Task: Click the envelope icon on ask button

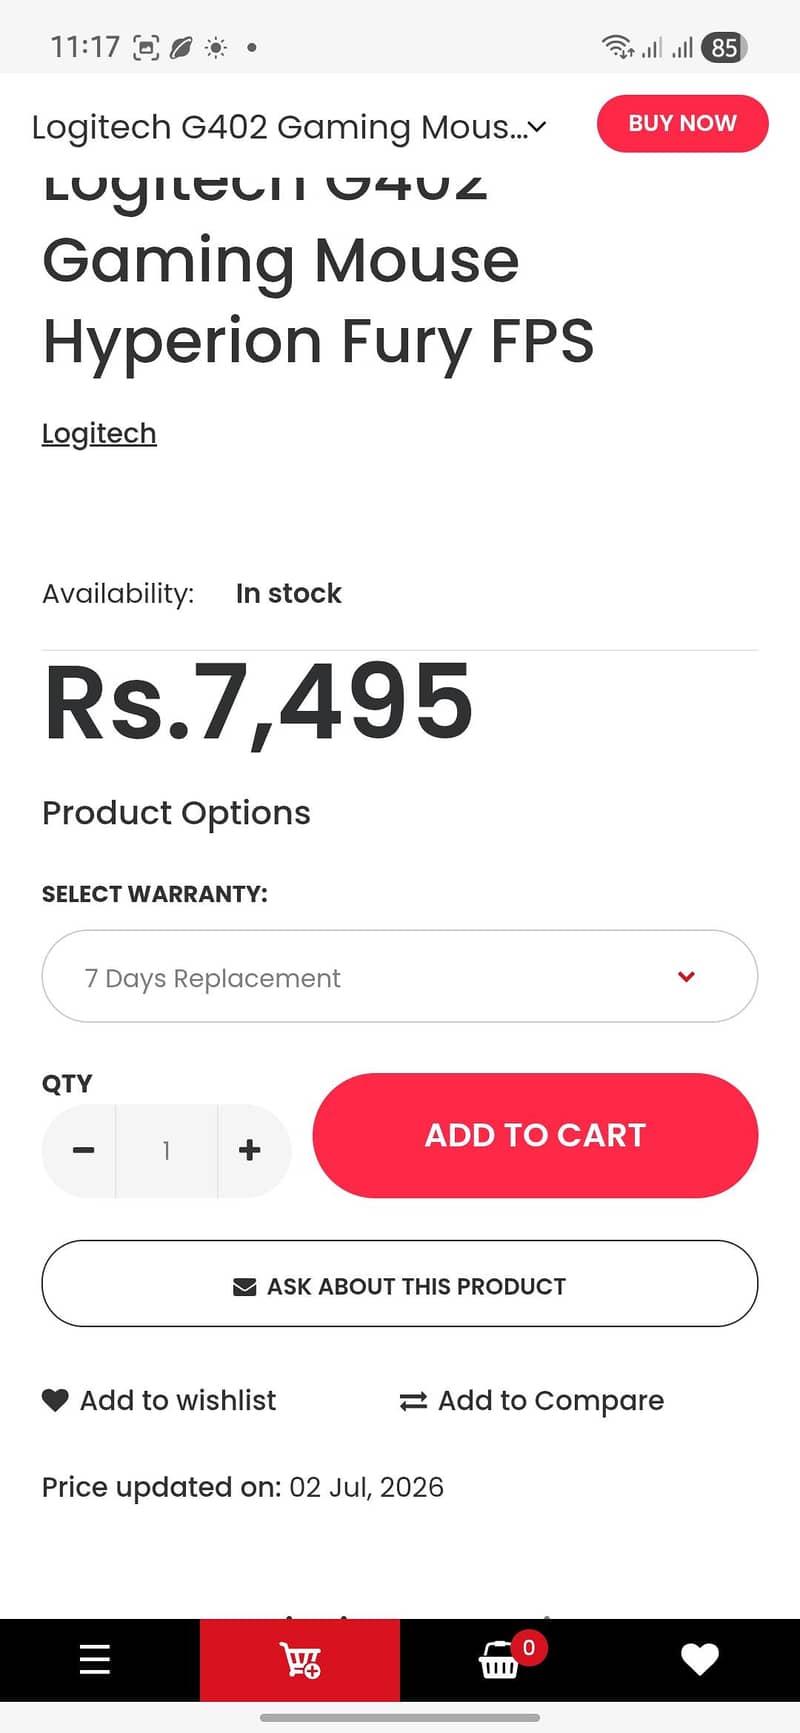Action: pyautogui.click(x=244, y=1286)
